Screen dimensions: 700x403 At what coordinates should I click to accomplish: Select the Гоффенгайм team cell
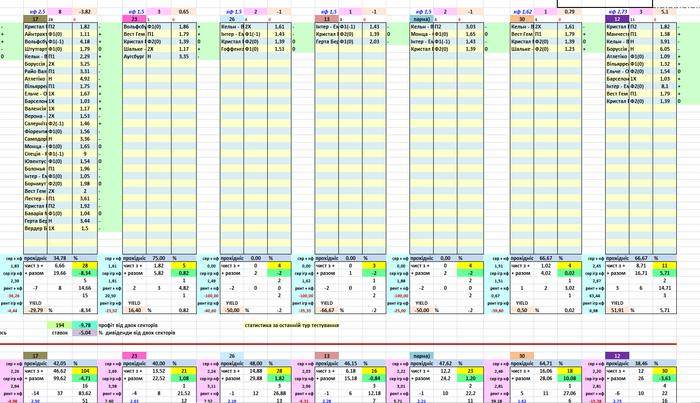232,49
